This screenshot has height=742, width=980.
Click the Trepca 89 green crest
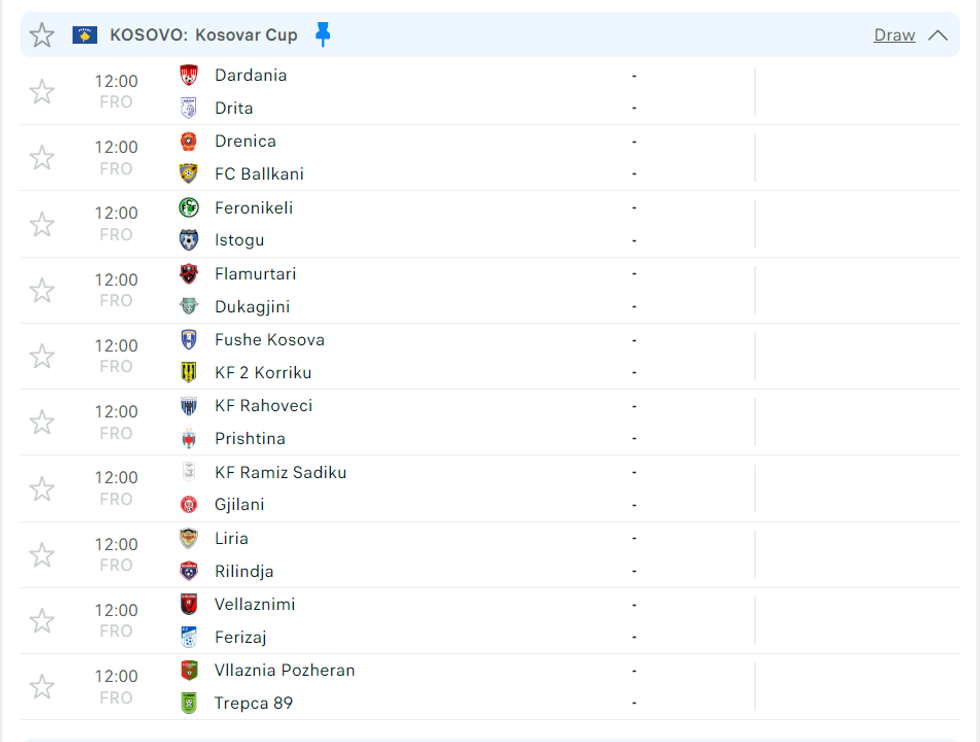tap(188, 703)
